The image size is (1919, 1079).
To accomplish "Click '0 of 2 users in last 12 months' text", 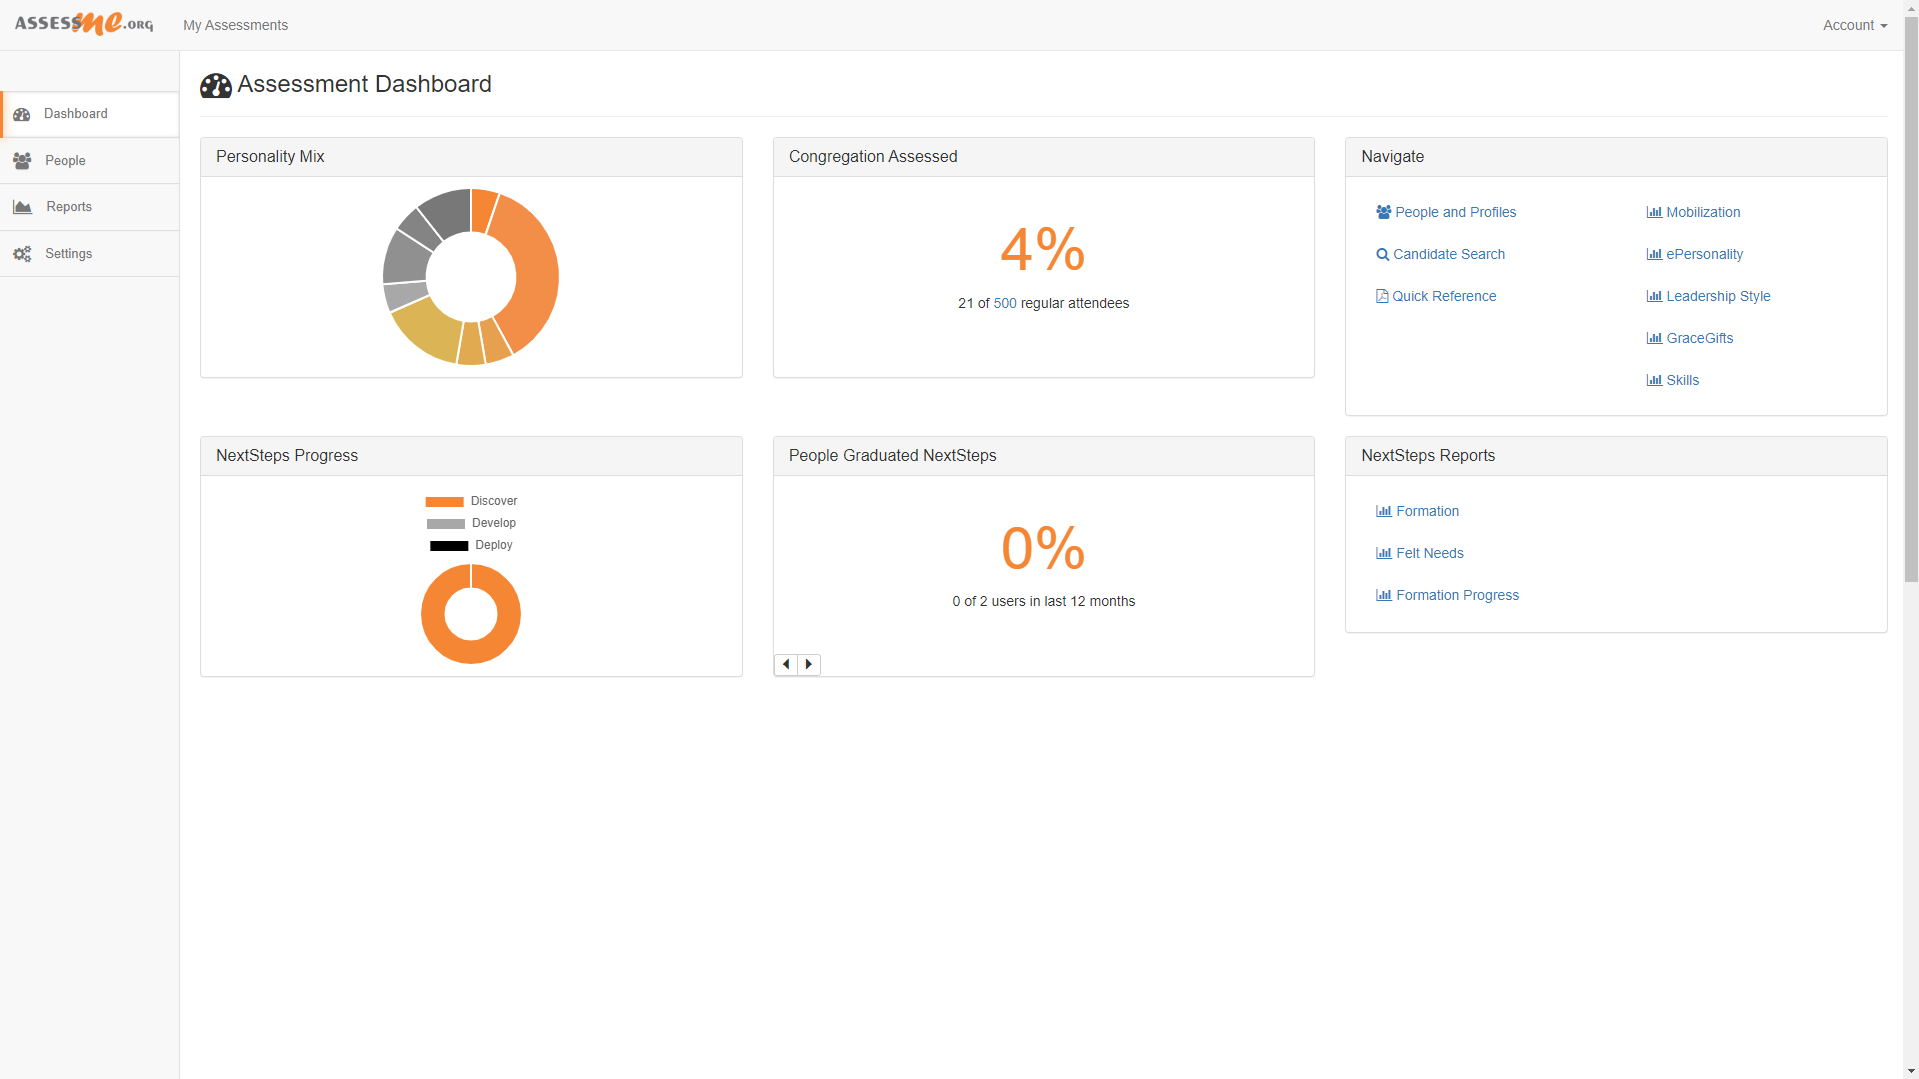I will pyautogui.click(x=1043, y=601).
